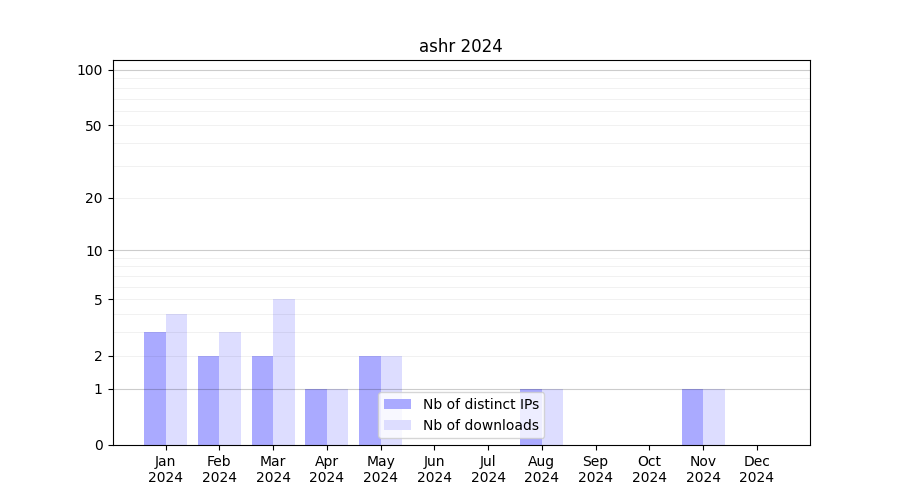Select the 'Sep 2024' x-axis label
The image size is (900, 500).
(x=595, y=469)
